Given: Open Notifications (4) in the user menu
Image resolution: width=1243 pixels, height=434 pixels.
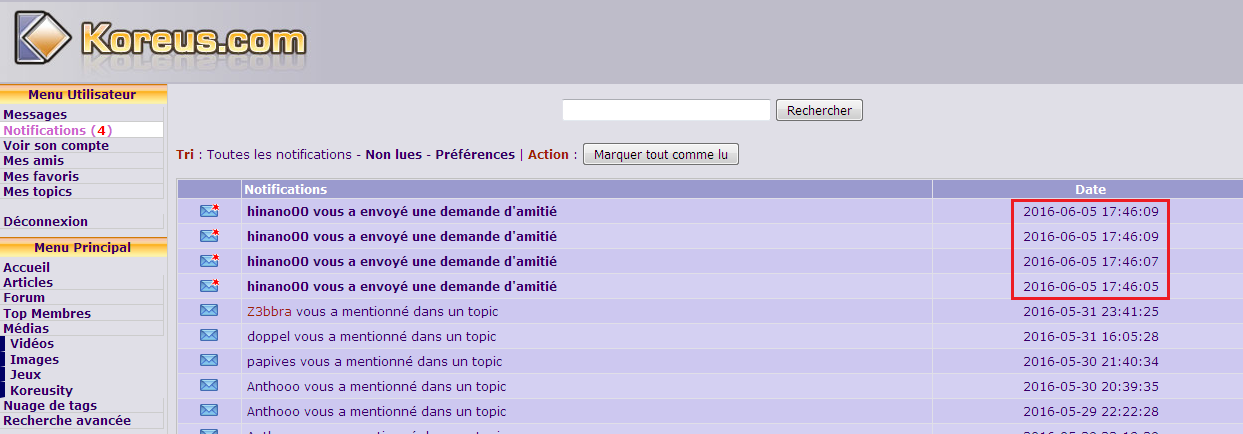Looking at the screenshot, I should pos(57,130).
